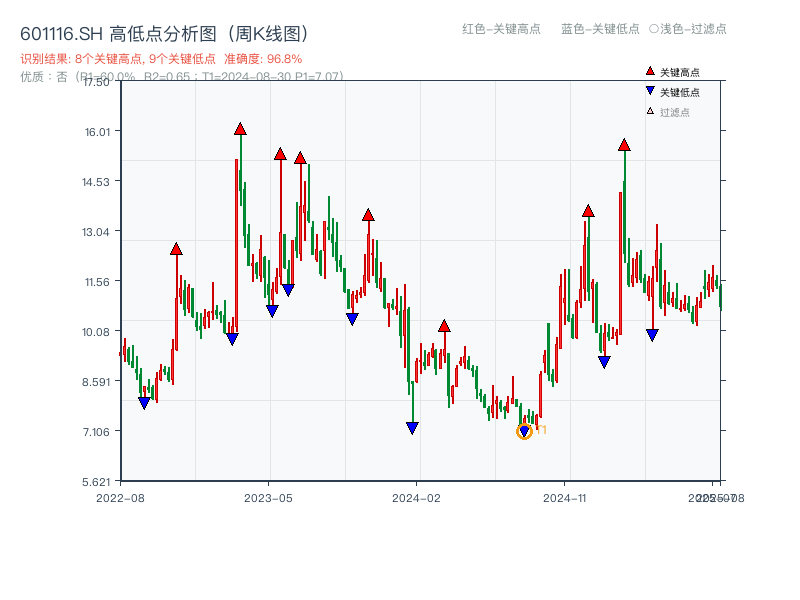This screenshot has width=800, height=600.
Task: Select the red 关键高点 triangle marker icon
Action: [x=650, y=71]
